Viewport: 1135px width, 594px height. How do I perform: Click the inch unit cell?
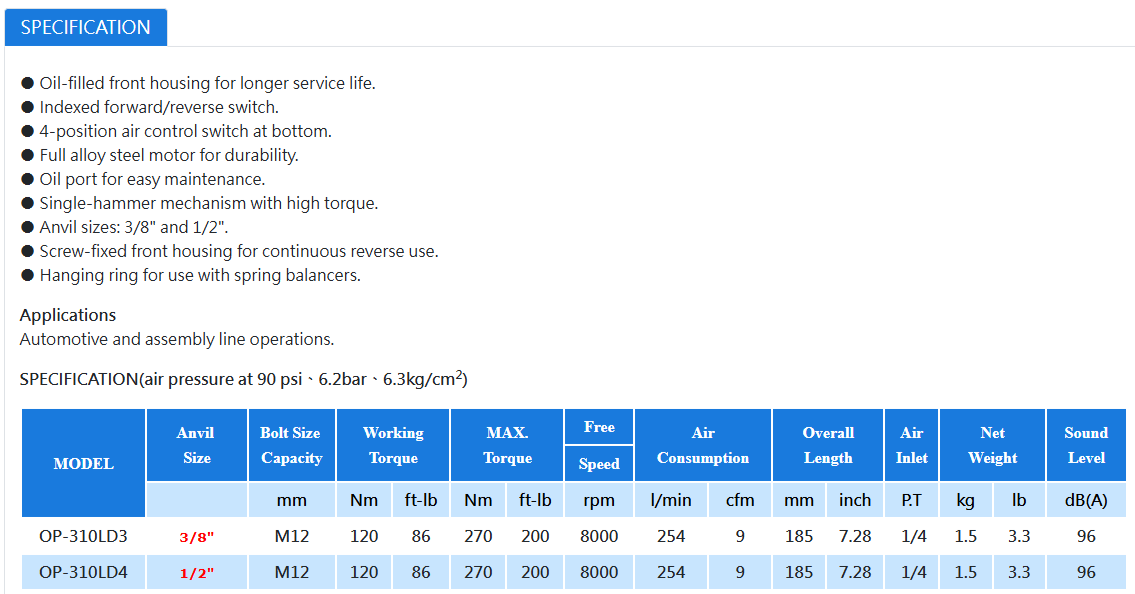point(855,500)
